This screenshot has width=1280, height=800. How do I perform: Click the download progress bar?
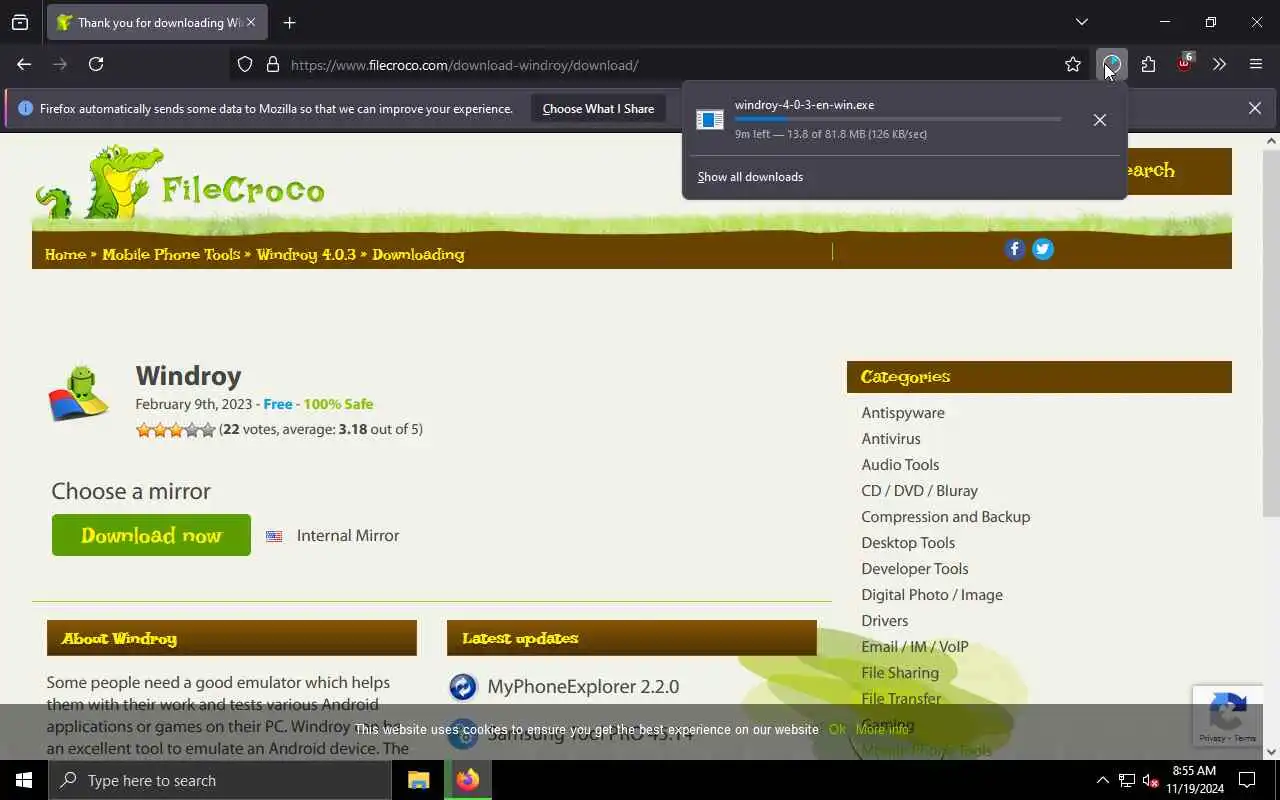898,119
